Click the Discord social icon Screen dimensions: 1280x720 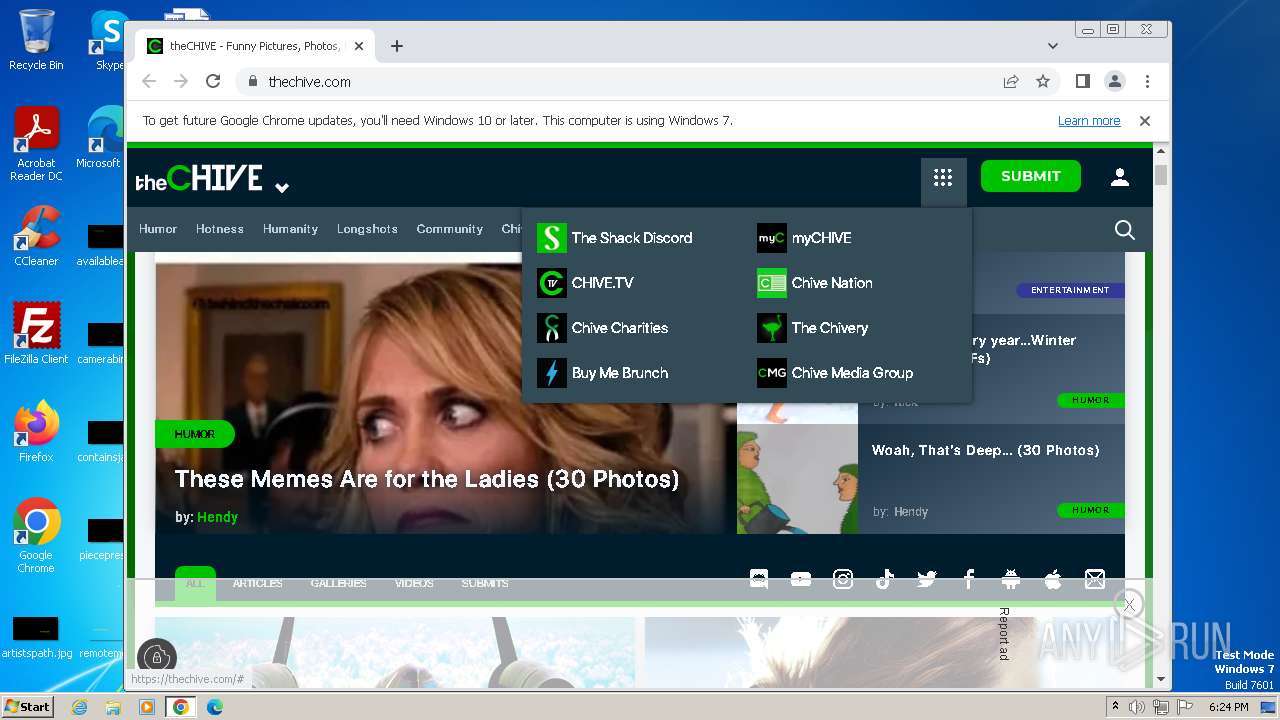click(759, 579)
